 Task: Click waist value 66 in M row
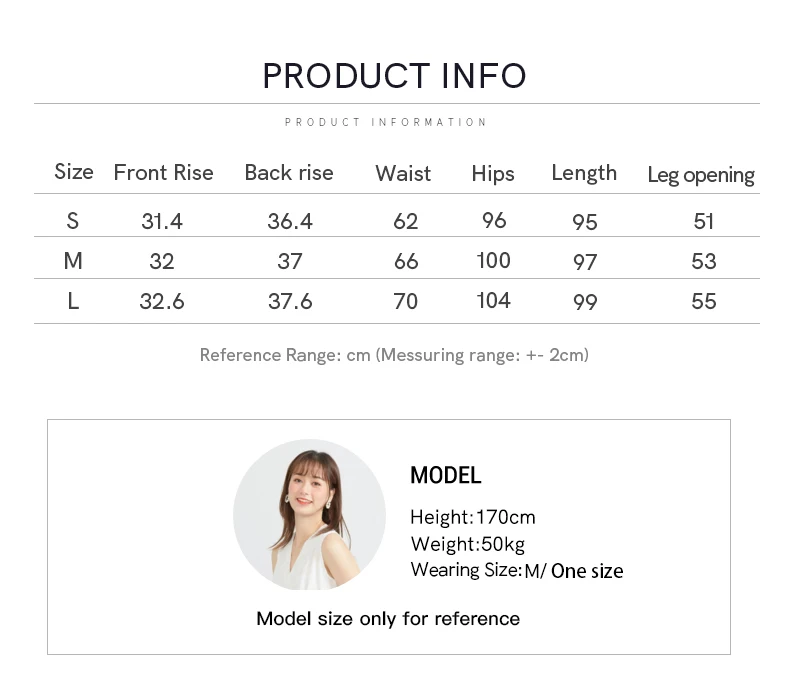tap(406, 261)
